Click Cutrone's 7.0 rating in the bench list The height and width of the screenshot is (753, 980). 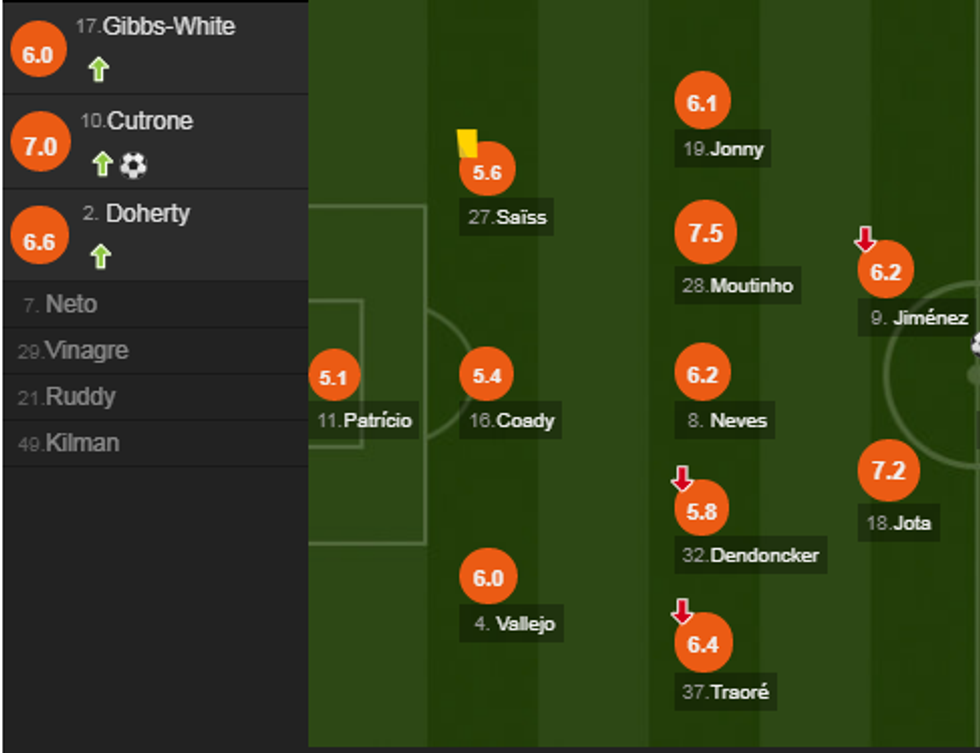[40, 147]
